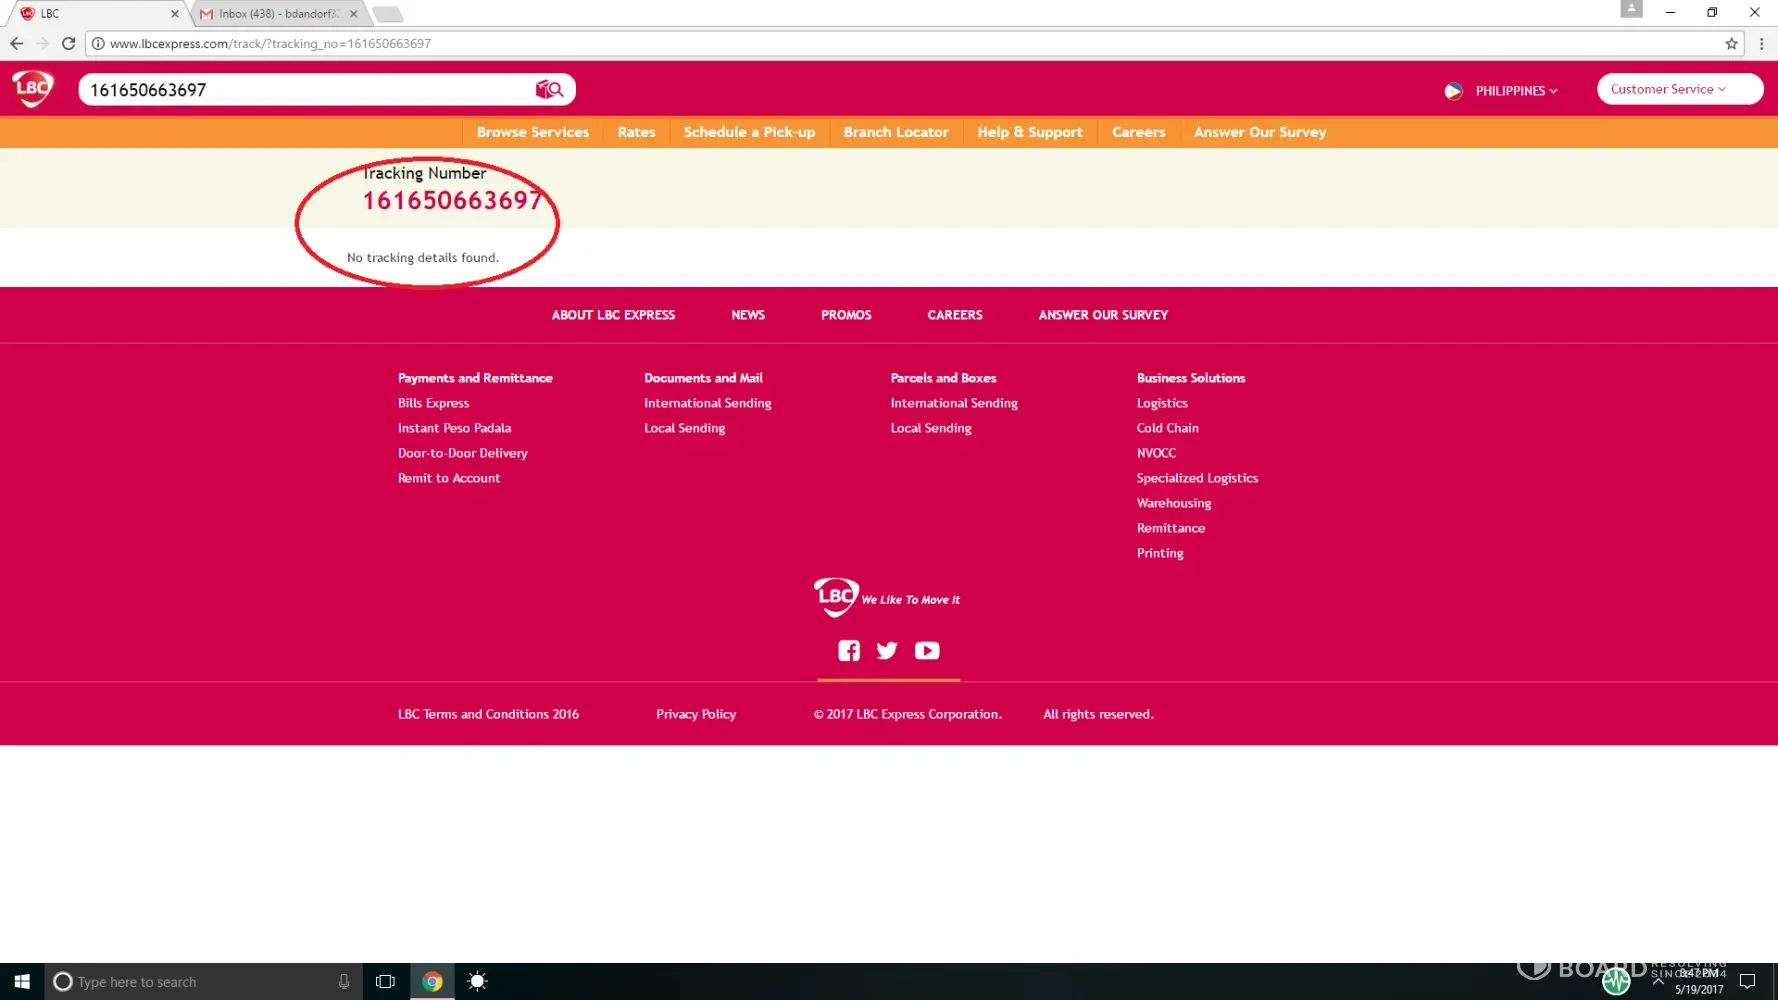Open the Customer Service dropdown

pos(1678,89)
